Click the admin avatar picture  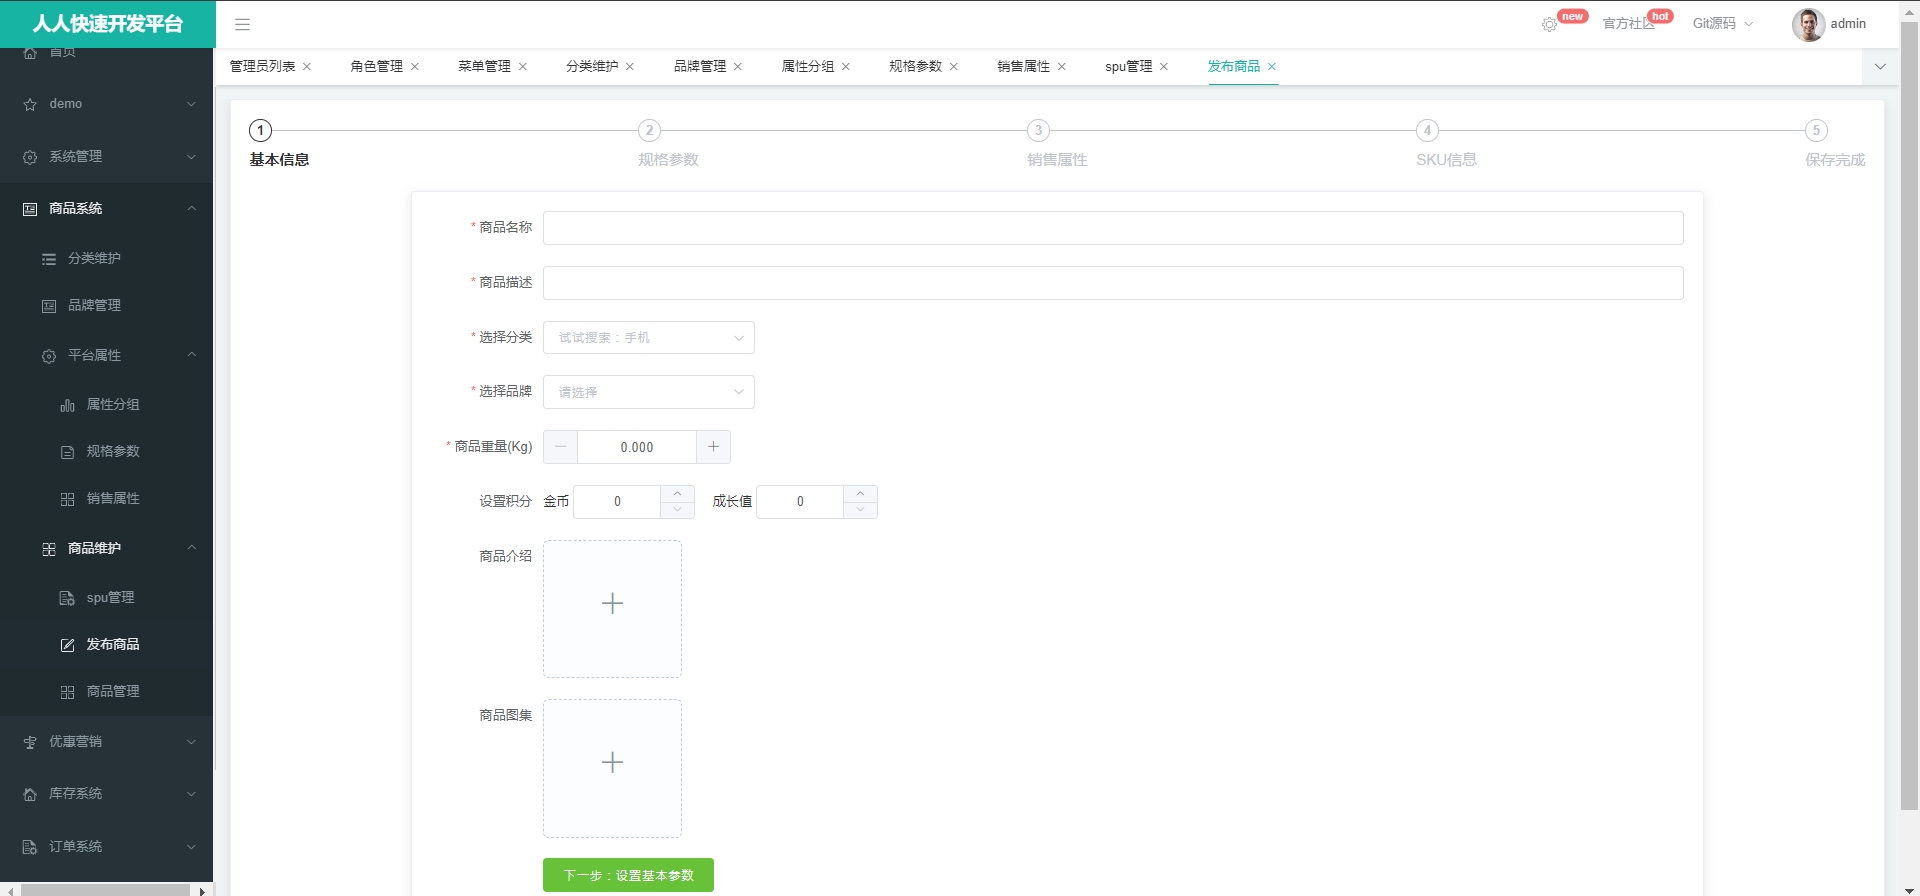[1808, 24]
